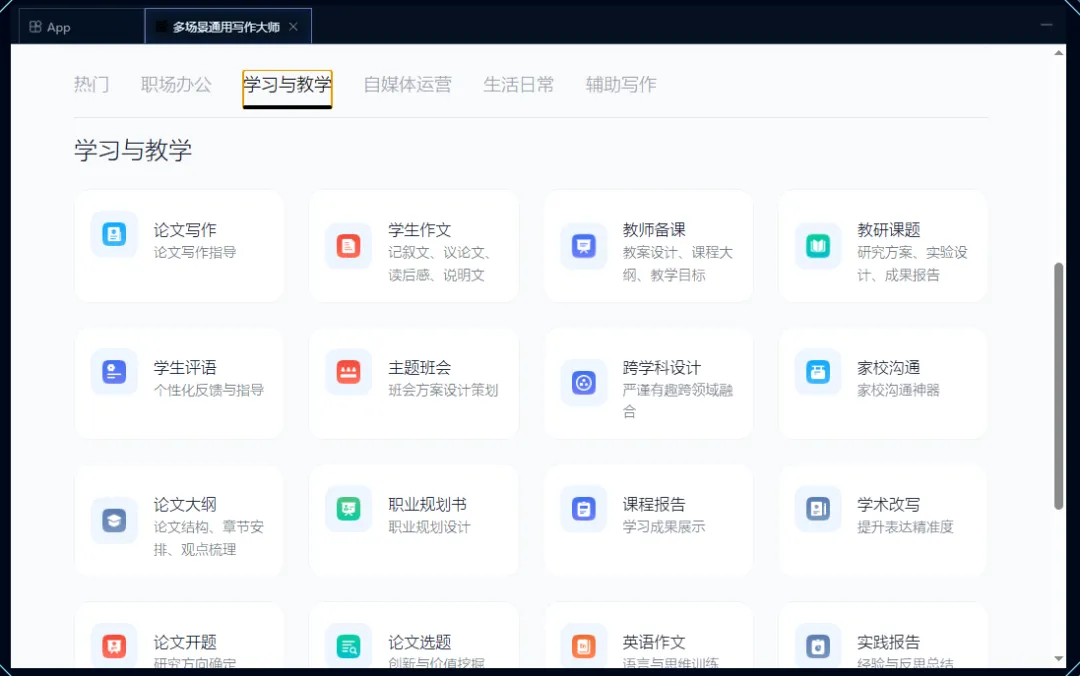Screen dimensions: 1080x676
Task: Open the 主题班会 title
Action: point(419,367)
